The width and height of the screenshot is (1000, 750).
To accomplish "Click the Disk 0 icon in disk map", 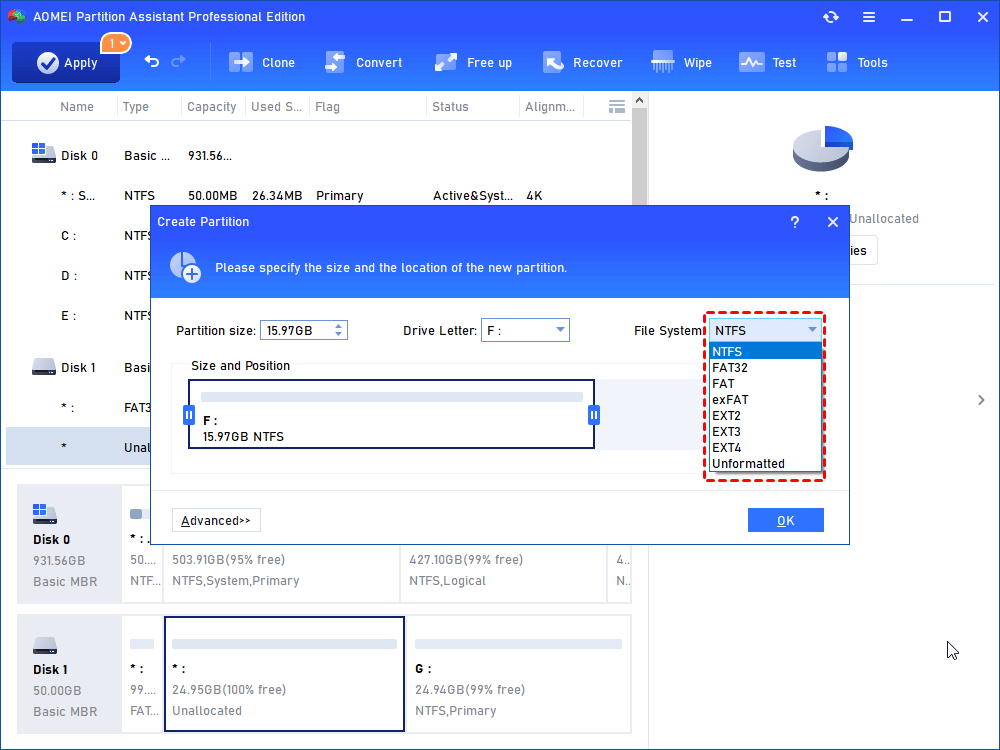I will pos(45,513).
